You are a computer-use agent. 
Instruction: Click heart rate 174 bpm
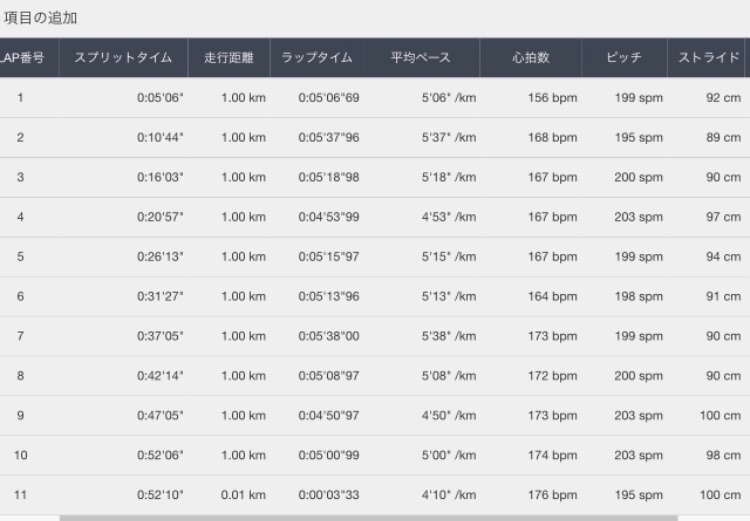[552, 455]
